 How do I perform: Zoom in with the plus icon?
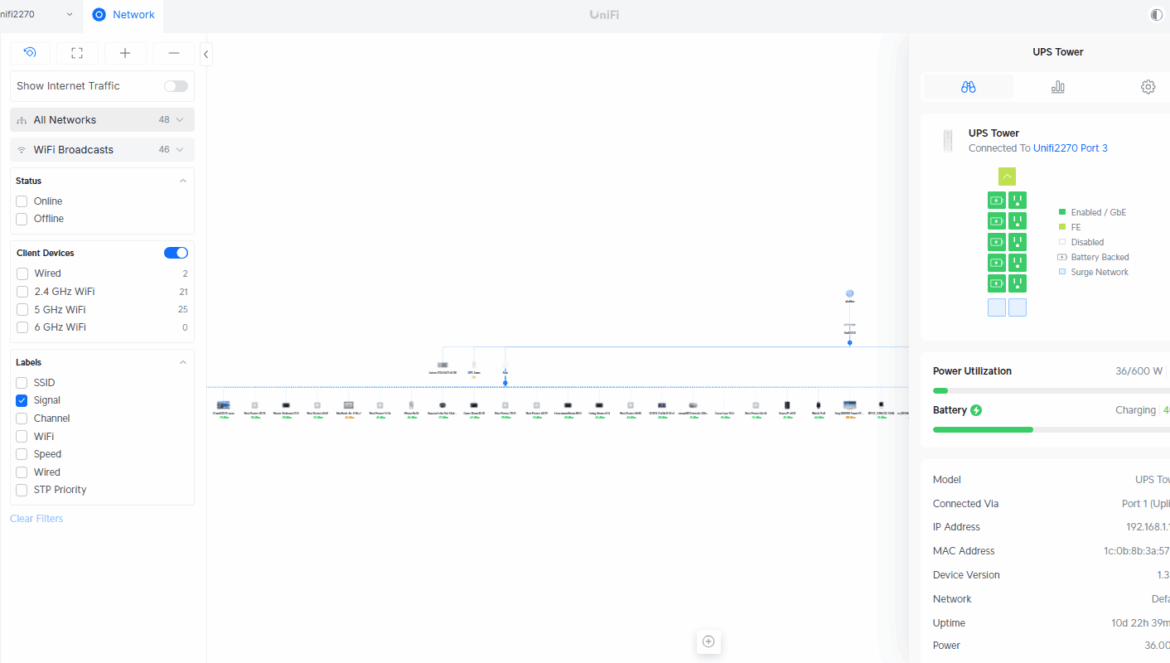(x=125, y=53)
